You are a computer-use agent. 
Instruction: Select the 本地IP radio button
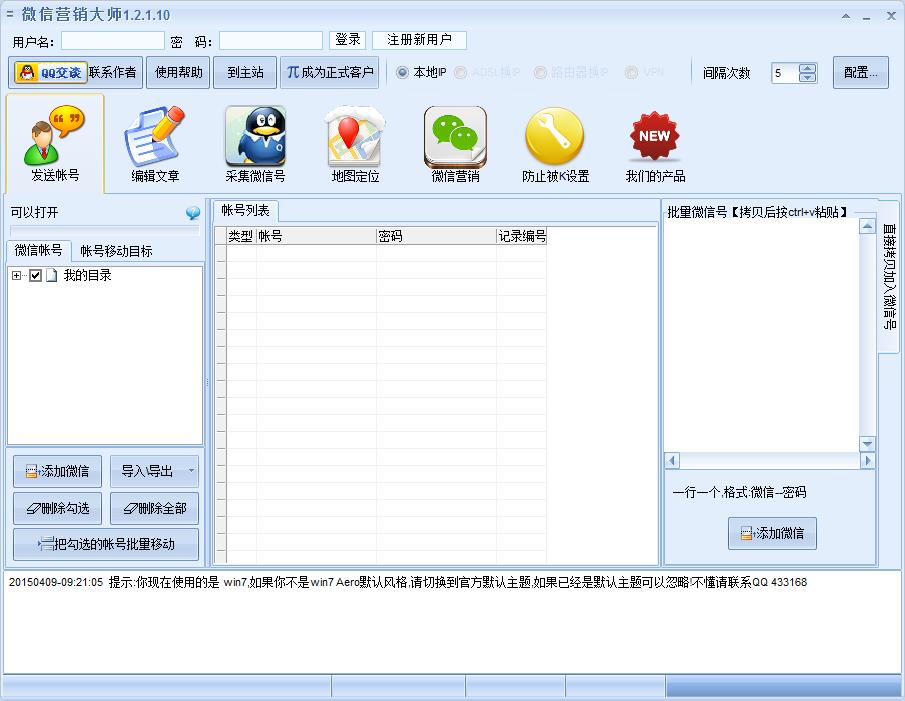coord(403,73)
